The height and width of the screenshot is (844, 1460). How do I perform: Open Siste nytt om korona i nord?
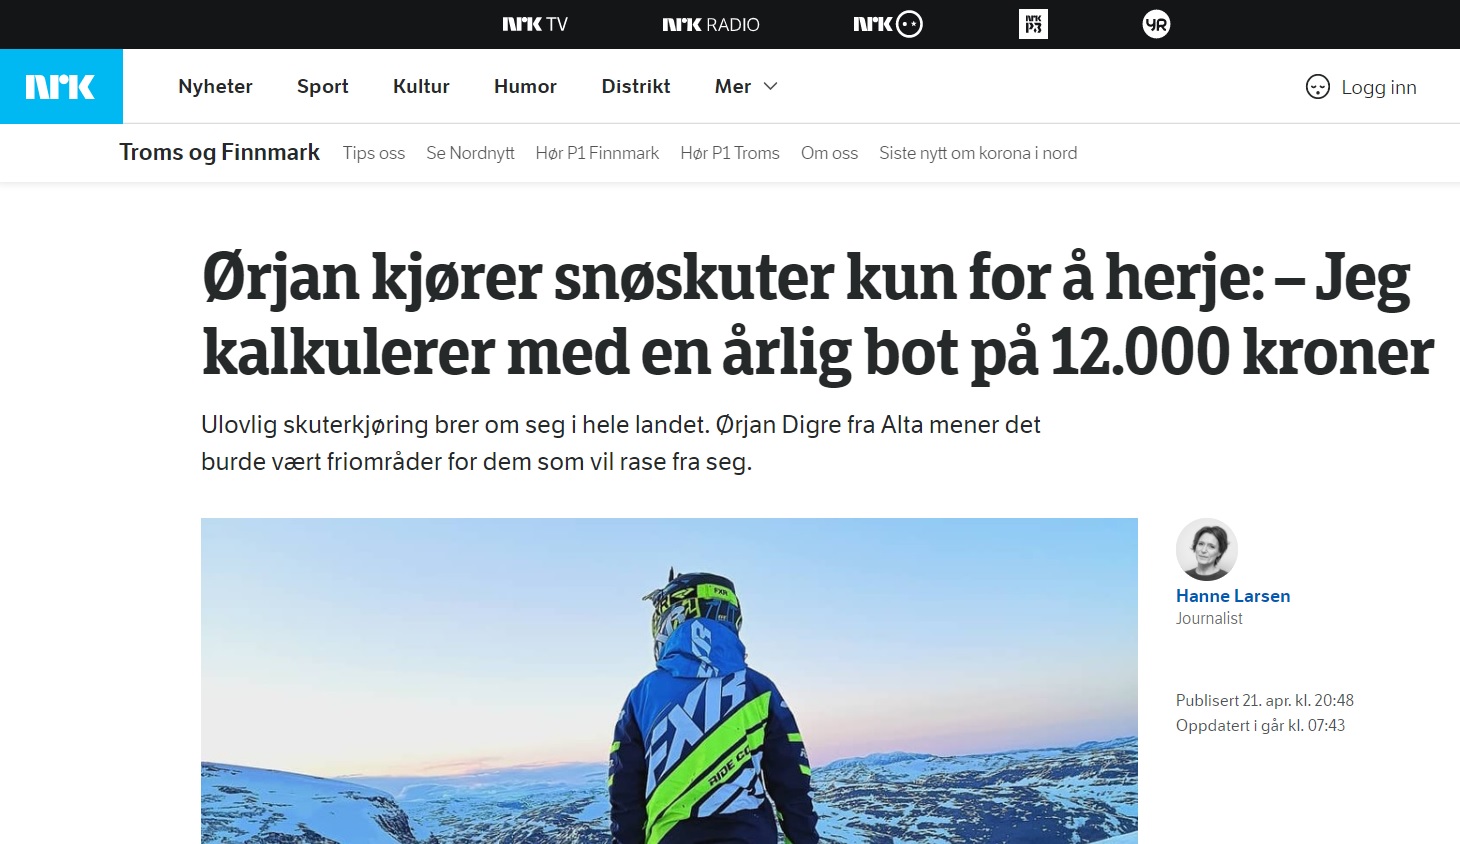[x=978, y=153]
